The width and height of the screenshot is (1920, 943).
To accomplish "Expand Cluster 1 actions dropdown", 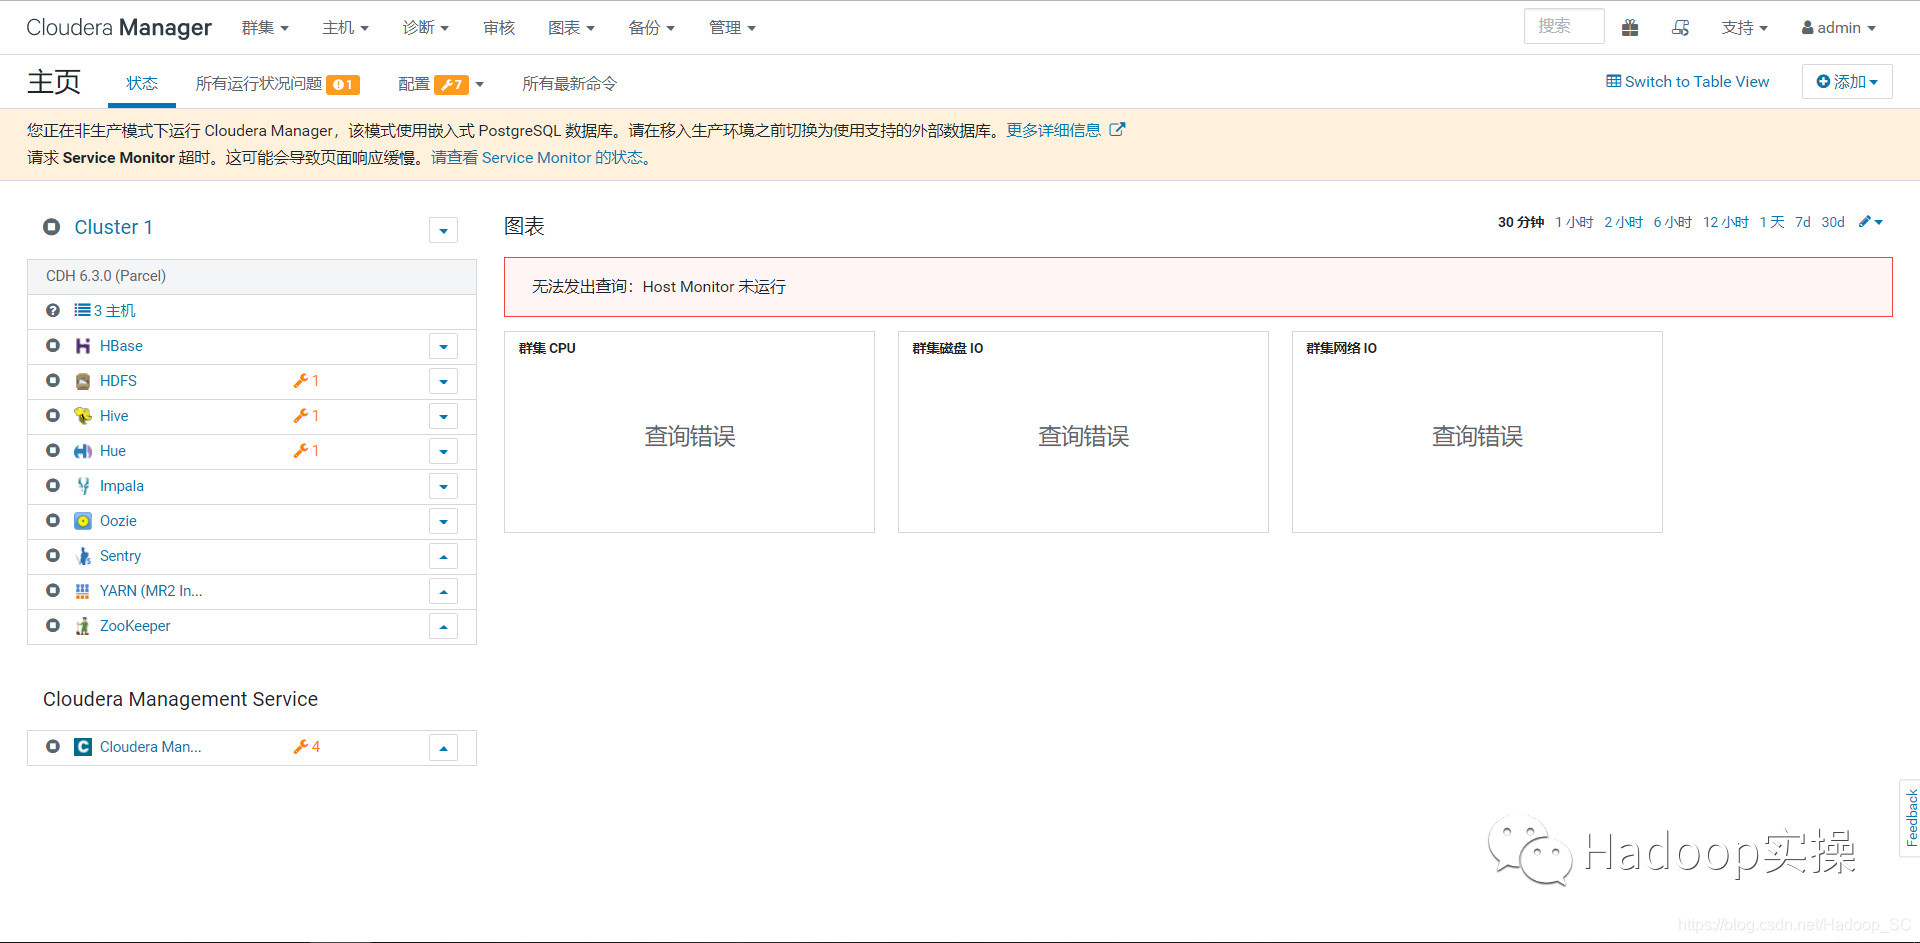I will click(x=443, y=230).
